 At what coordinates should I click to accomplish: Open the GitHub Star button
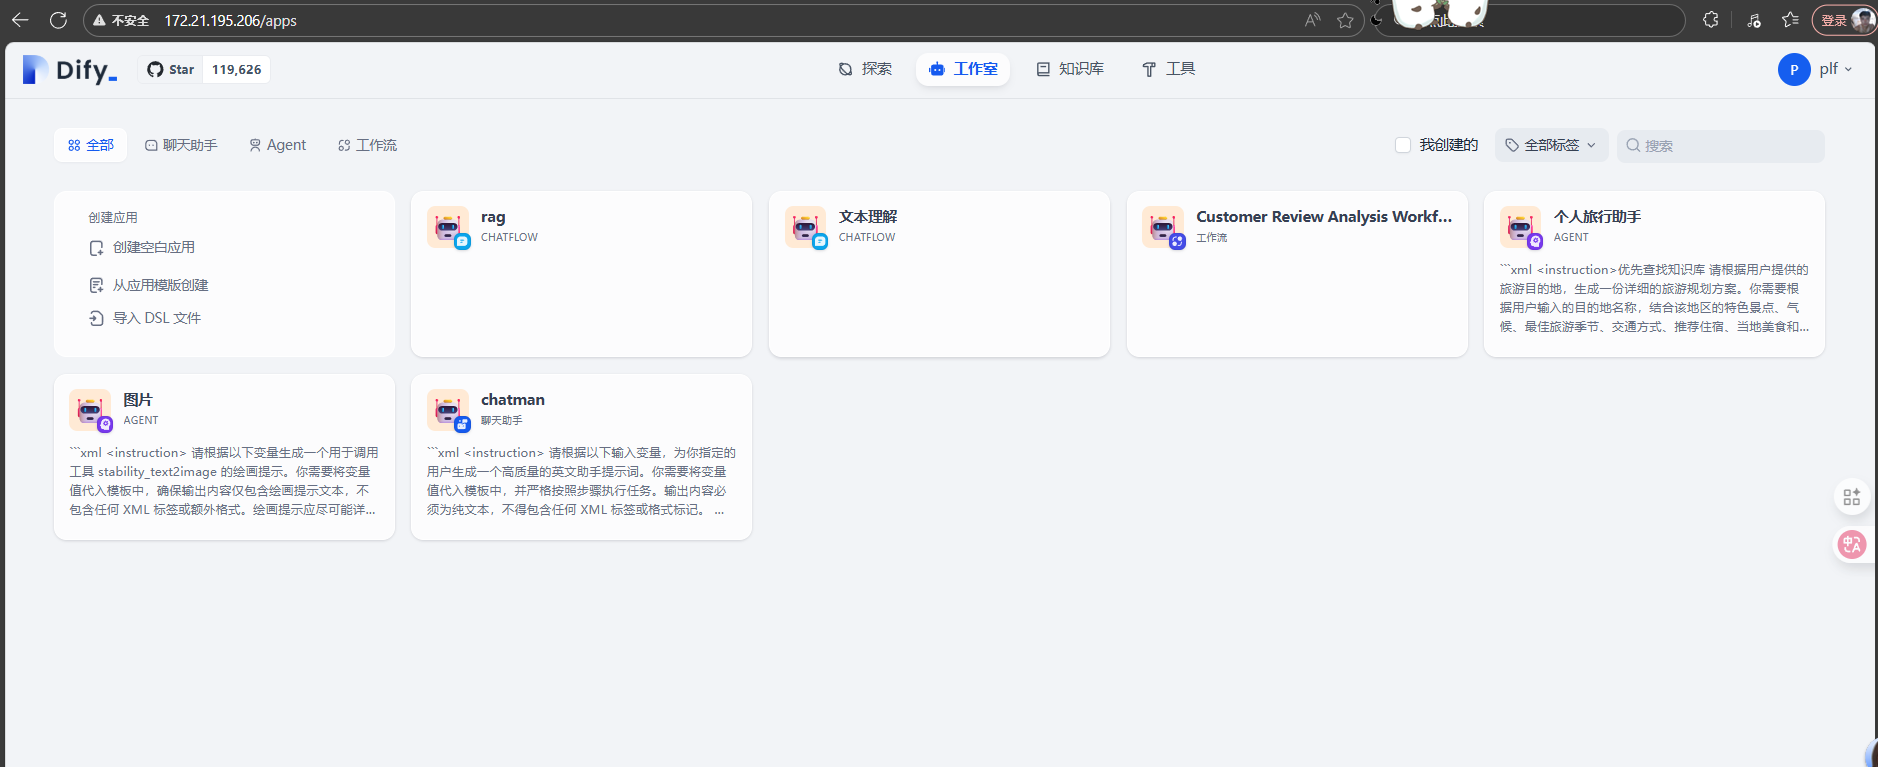tap(171, 69)
